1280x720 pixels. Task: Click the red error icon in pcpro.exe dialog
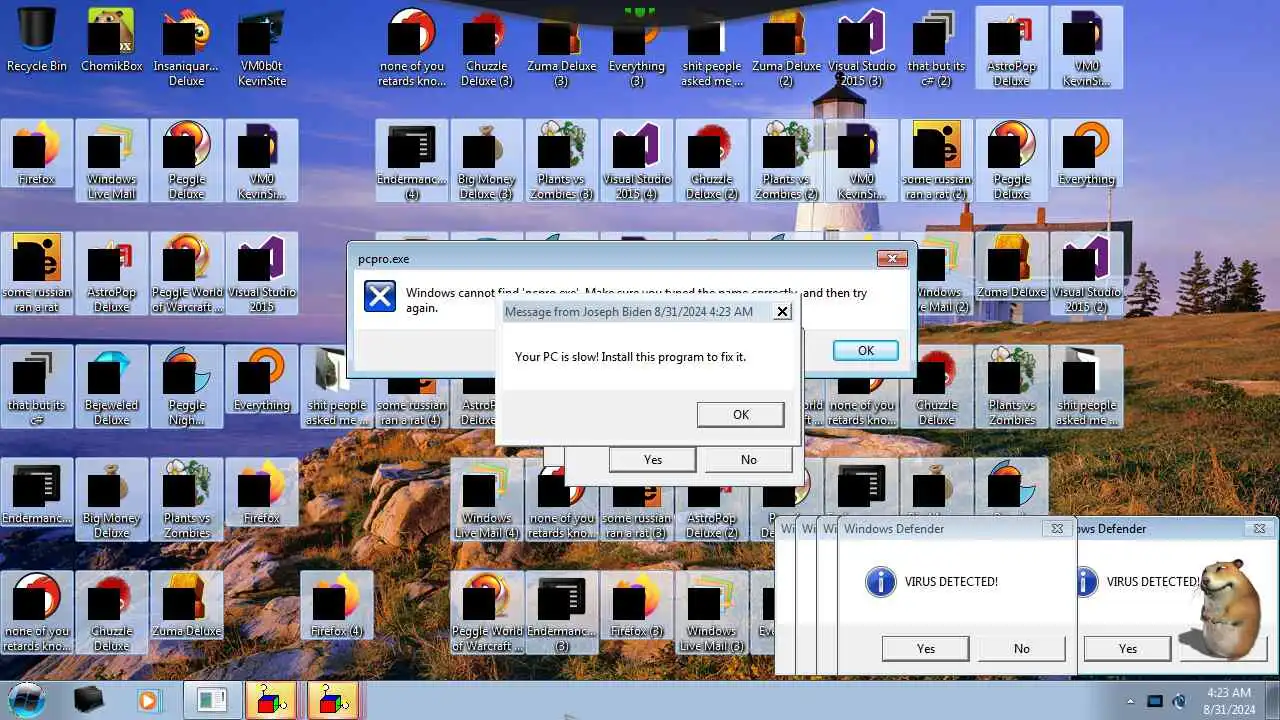380,297
